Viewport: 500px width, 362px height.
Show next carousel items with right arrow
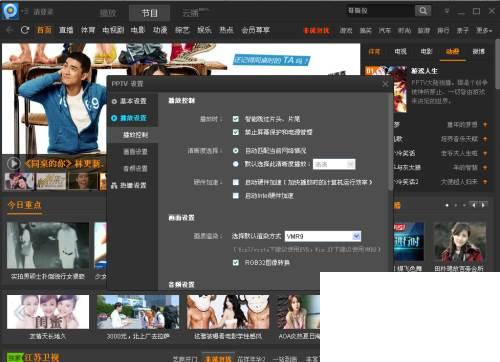[x=483, y=205]
